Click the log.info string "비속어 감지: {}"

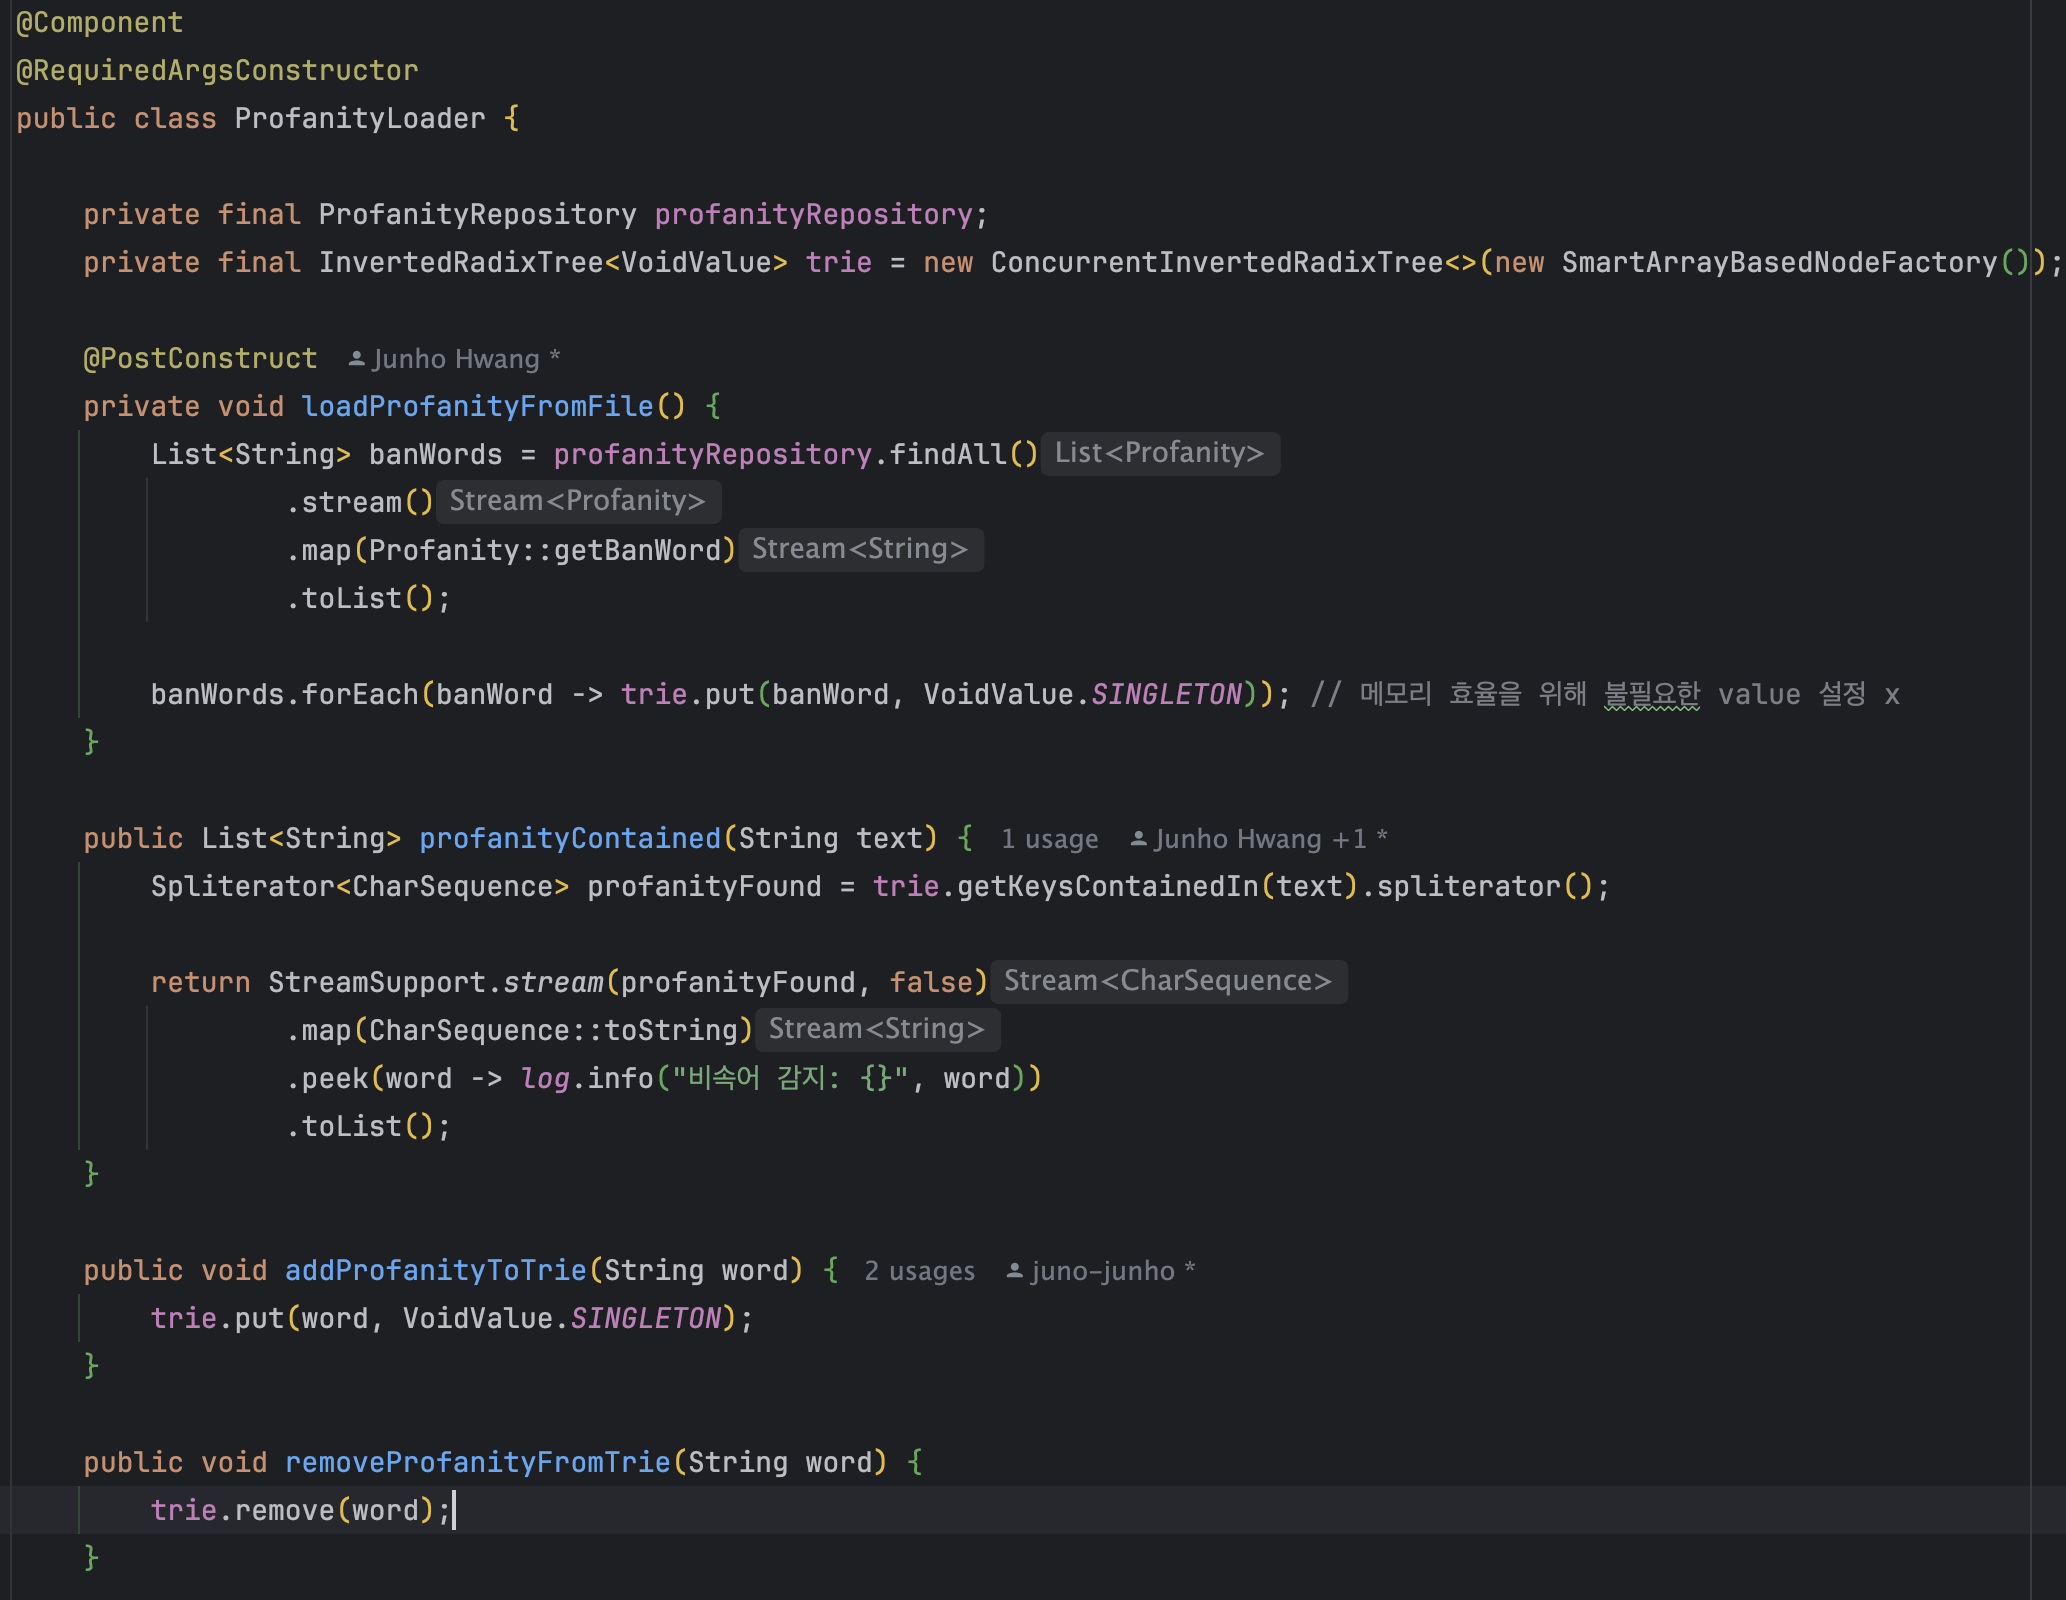tap(790, 1079)
